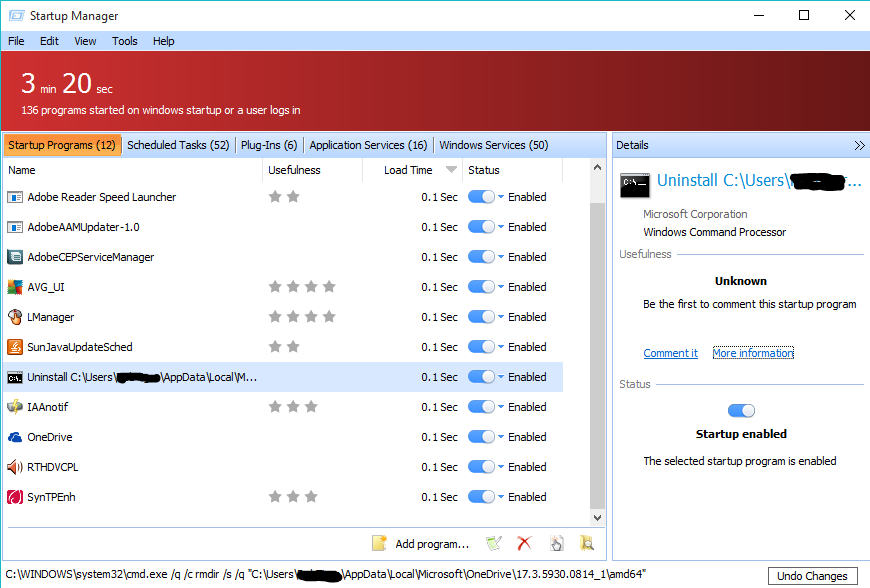
Task: Open the File menu
Action: point(16,41)
